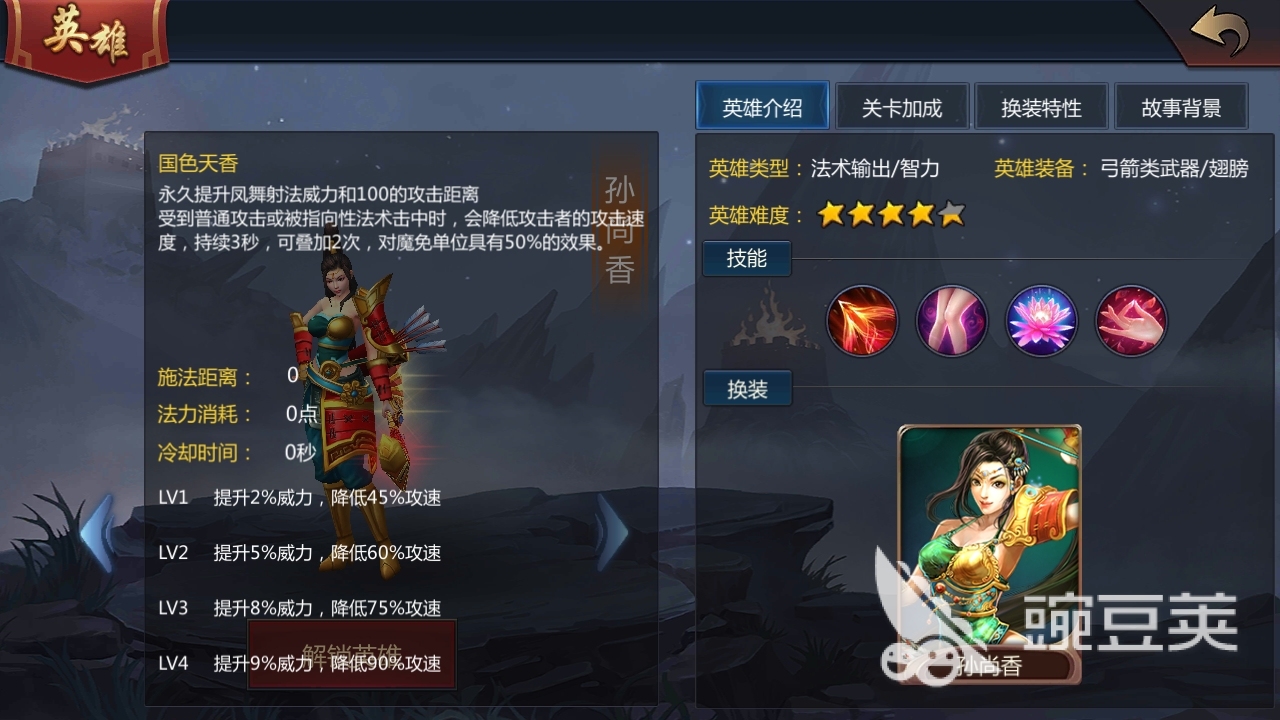
Task: Go back with the return arrow
Action: point(1218,35)
